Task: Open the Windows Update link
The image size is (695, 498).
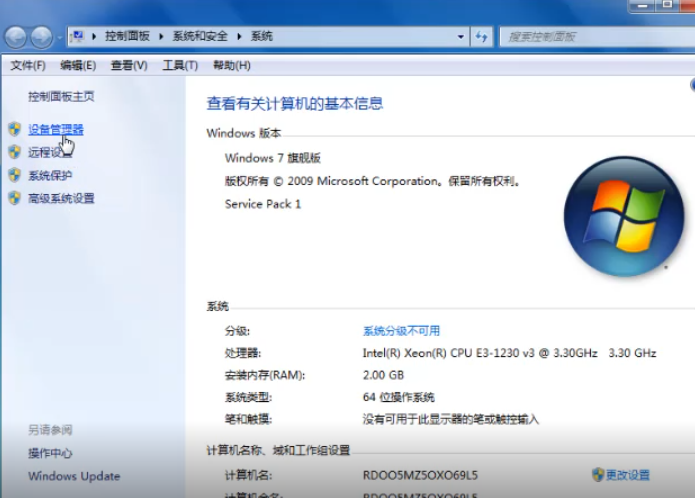Action: [74, 476]
